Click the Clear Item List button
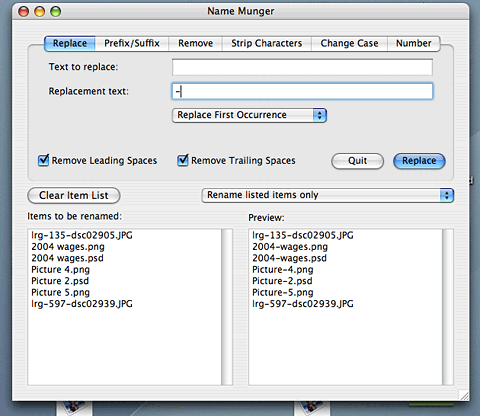The width and height of the screenshot is (480, 416). pos(74,195)
